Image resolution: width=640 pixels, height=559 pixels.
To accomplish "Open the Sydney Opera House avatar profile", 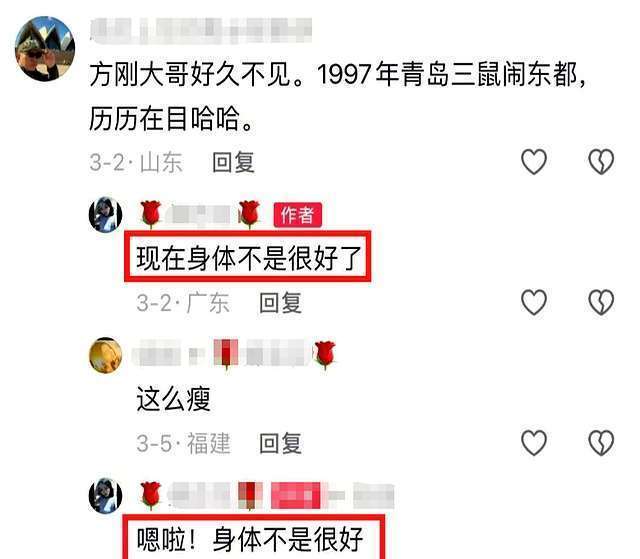I will tap(45, 48).
